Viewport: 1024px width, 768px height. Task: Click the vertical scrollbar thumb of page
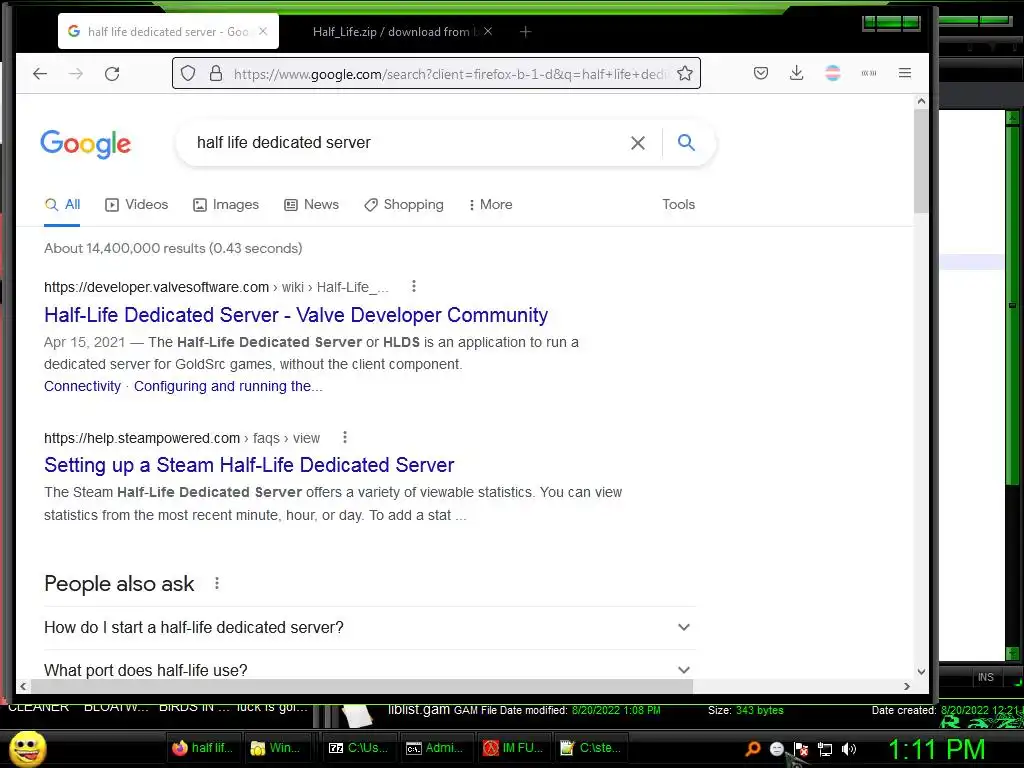pyautogui.click(x=921, y=161)
